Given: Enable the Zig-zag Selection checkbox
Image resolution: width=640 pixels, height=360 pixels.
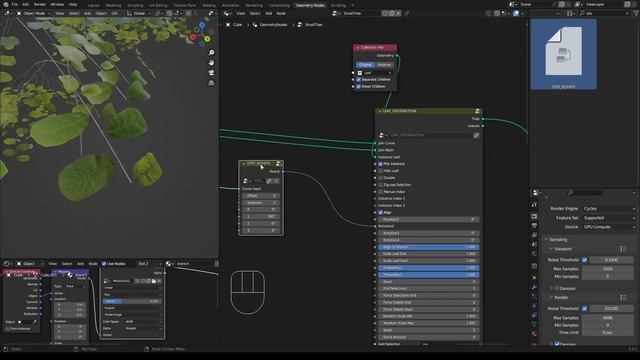Looking at the screenshot, I should [380, 184].
